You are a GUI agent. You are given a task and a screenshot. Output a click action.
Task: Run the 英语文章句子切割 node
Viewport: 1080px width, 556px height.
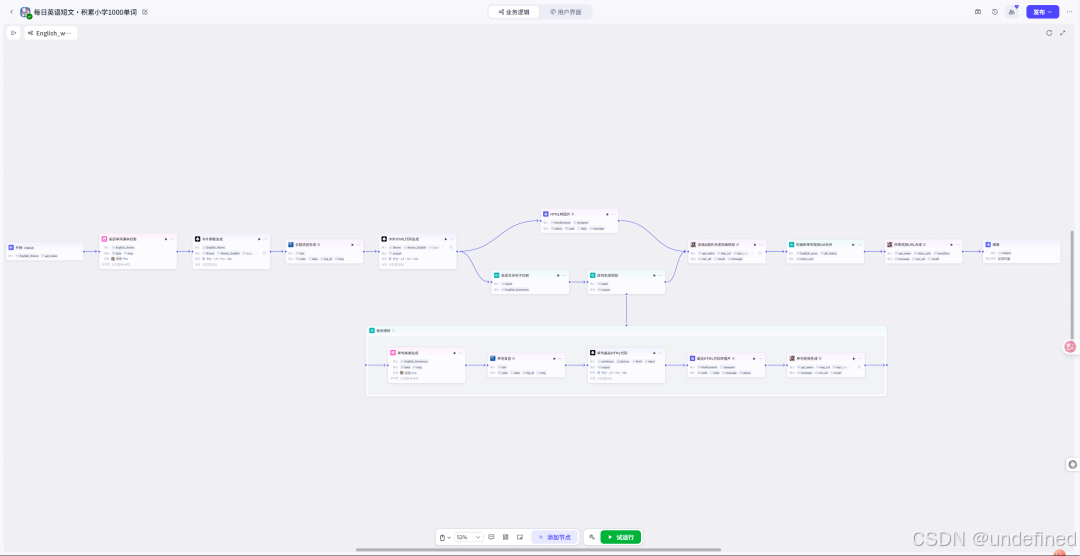pyautogui.click(x=557, y=275)
